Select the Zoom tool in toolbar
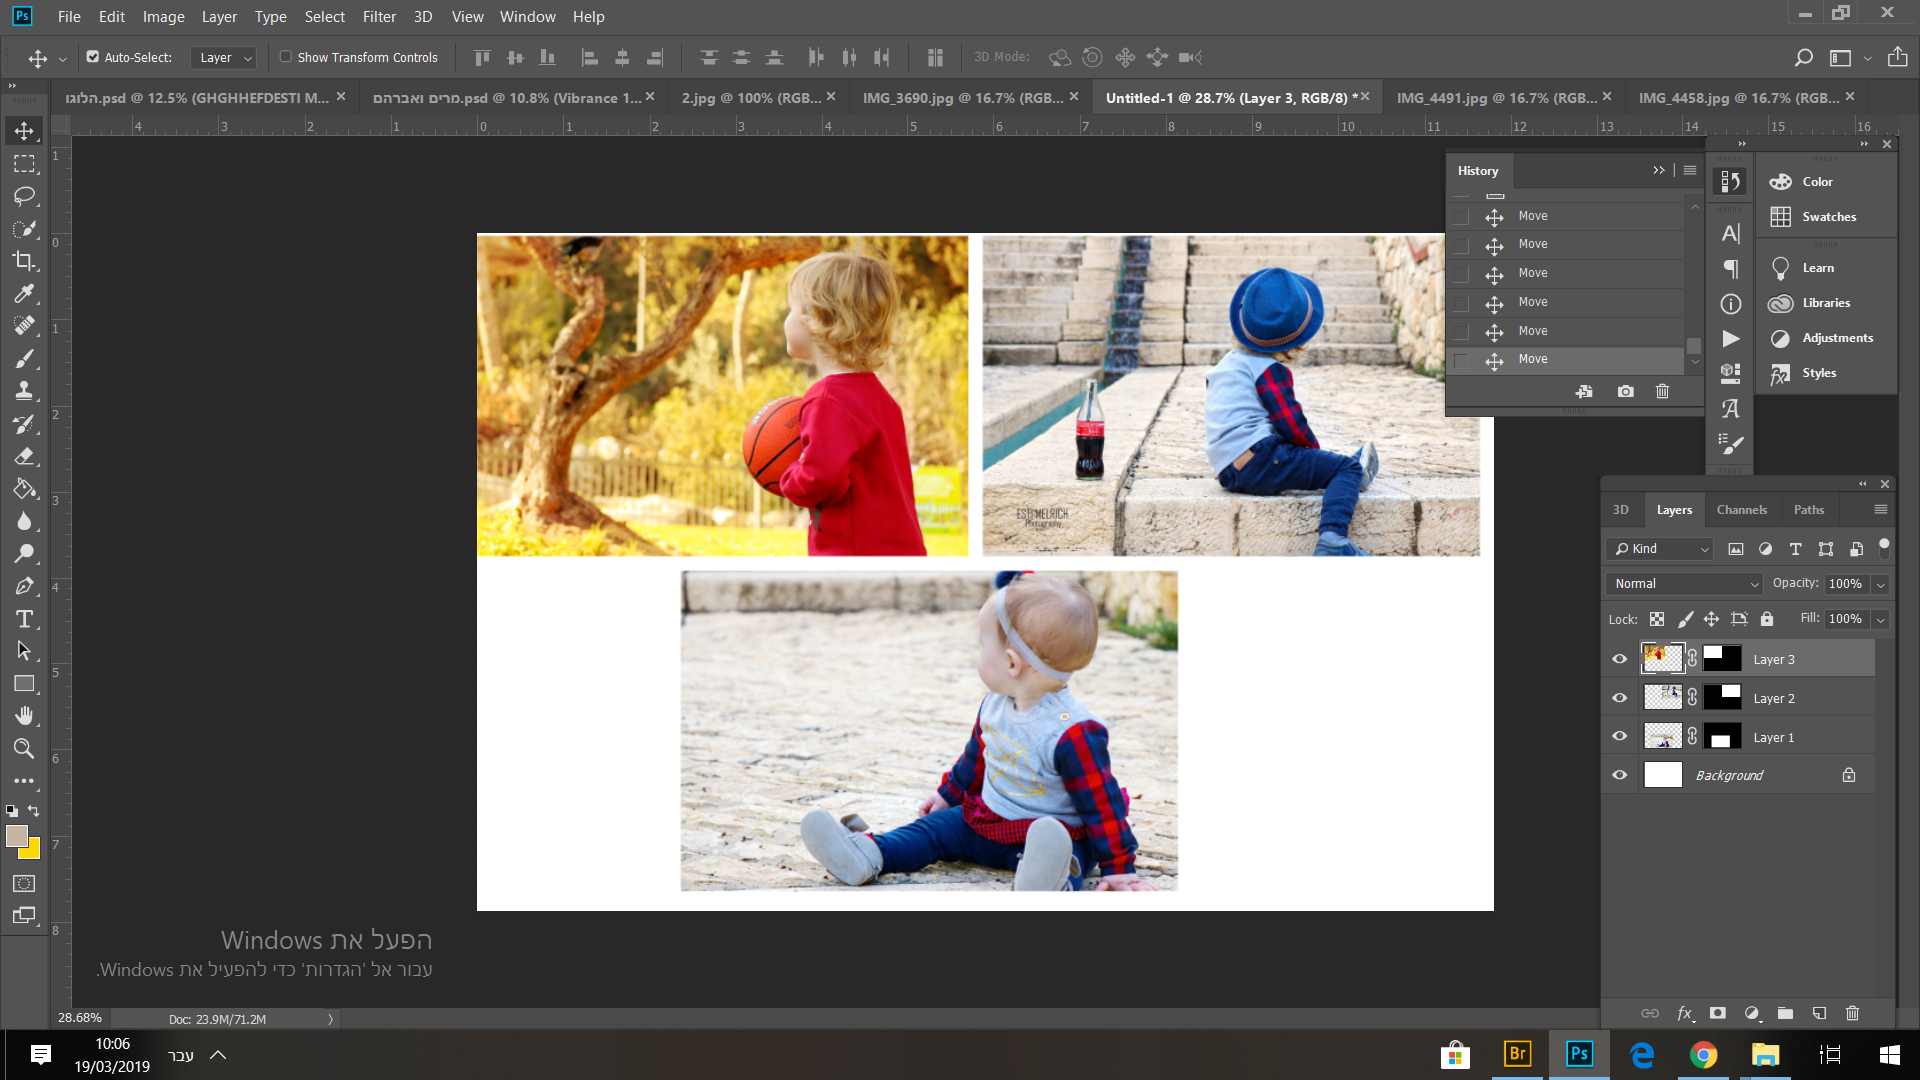Image resolution: width=1920 pixels, height=1080 pixels. [24, 748]
